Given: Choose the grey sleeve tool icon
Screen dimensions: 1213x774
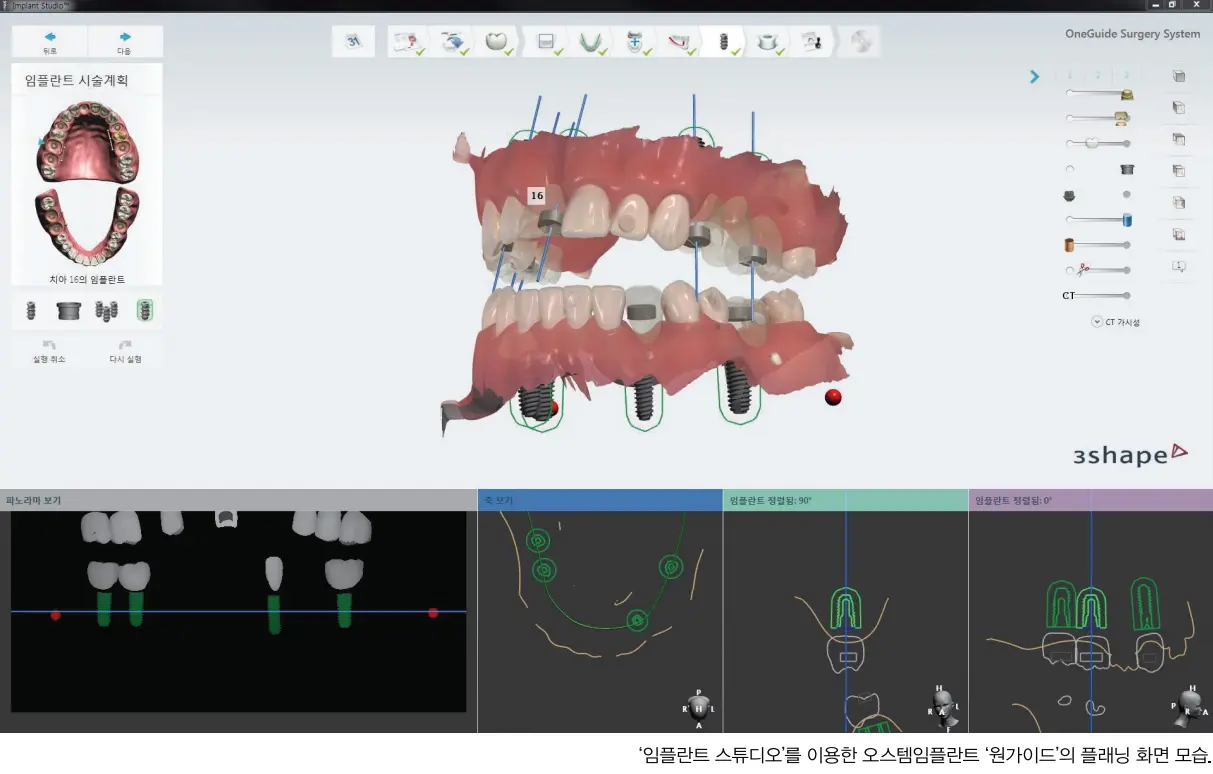Looking at the screenshot, I should (x=68, y=311).
